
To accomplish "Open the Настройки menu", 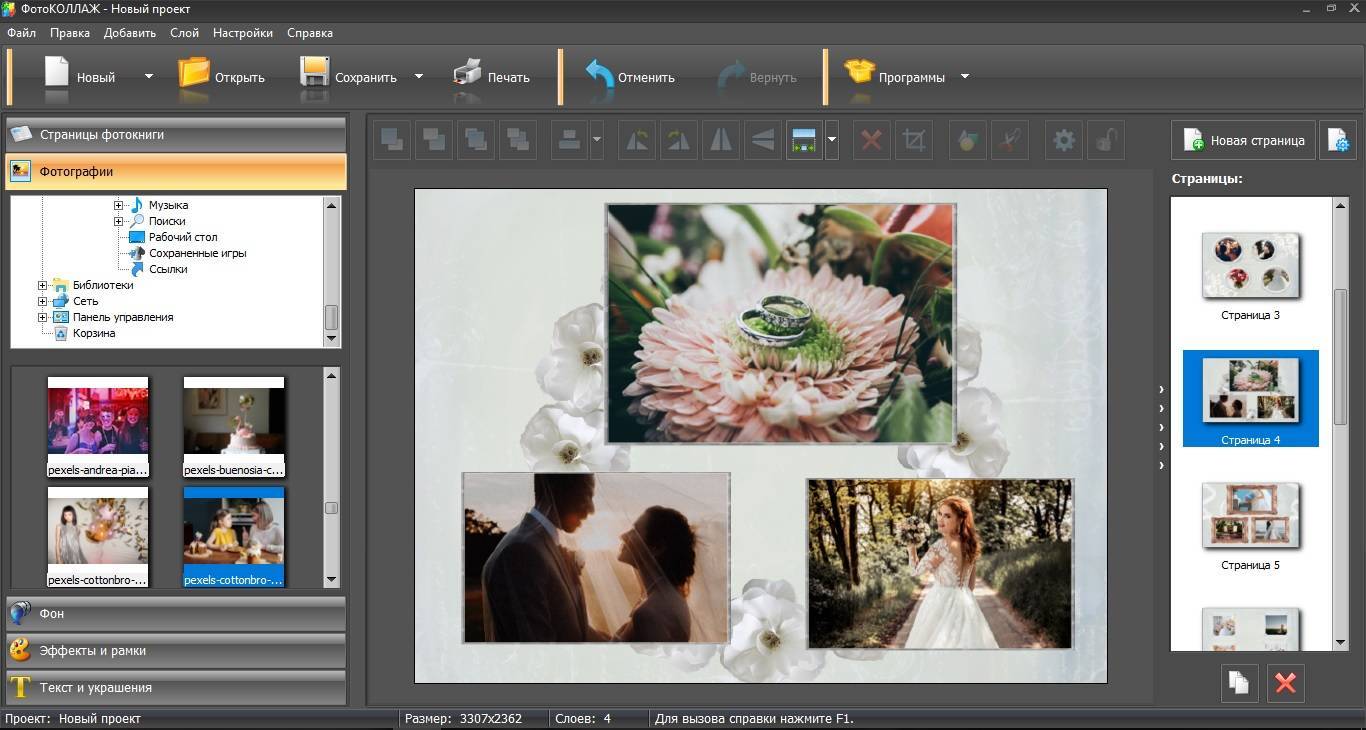I will coord(243,33).
